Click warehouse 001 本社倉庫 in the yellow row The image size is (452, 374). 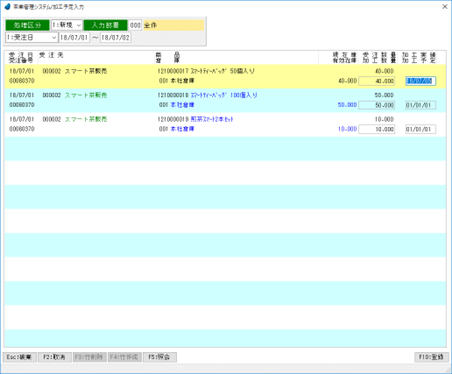click(176, 81)
